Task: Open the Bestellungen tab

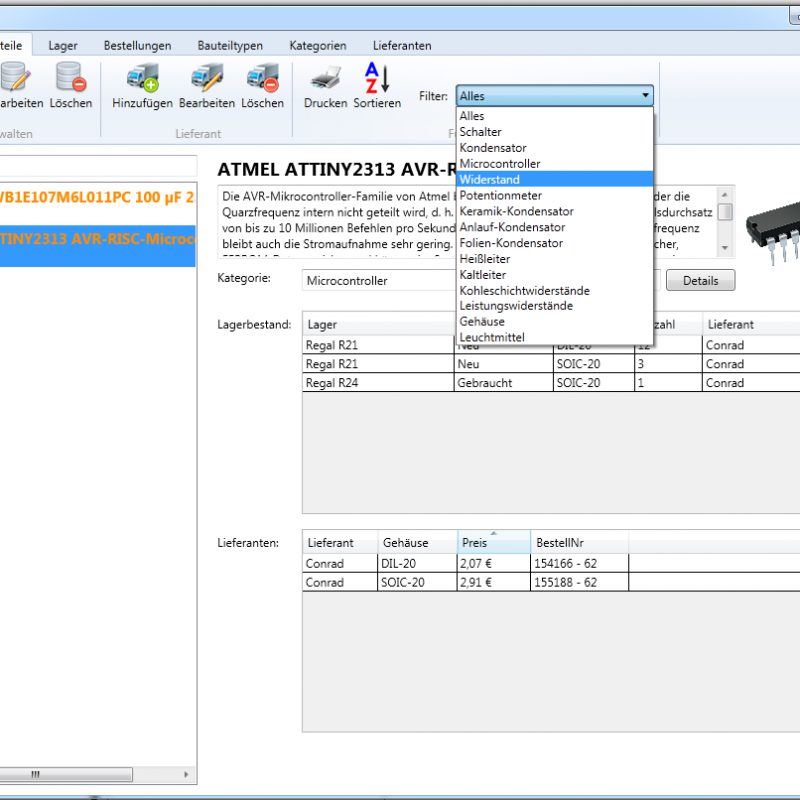Action: coord(137,45)
